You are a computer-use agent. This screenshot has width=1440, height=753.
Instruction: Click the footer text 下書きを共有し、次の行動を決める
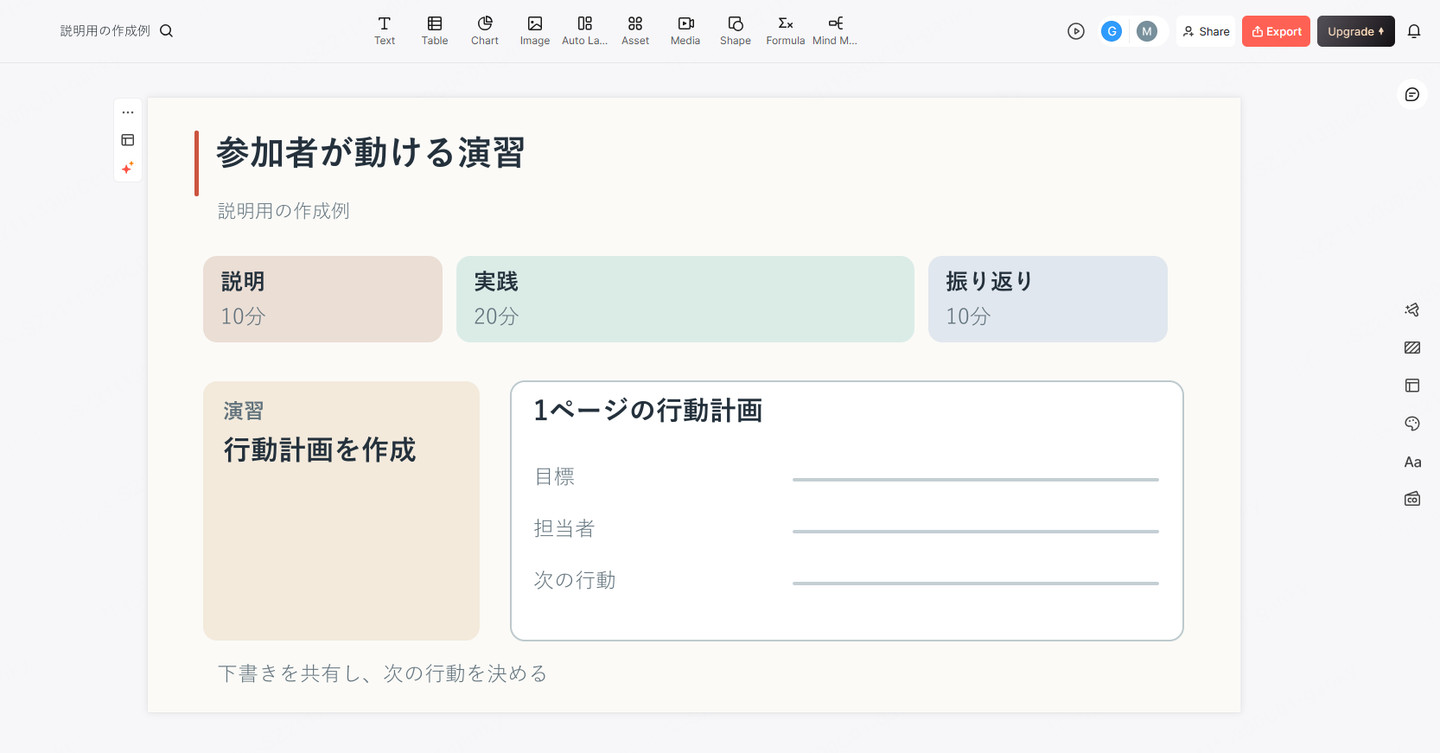pos(383,673)
